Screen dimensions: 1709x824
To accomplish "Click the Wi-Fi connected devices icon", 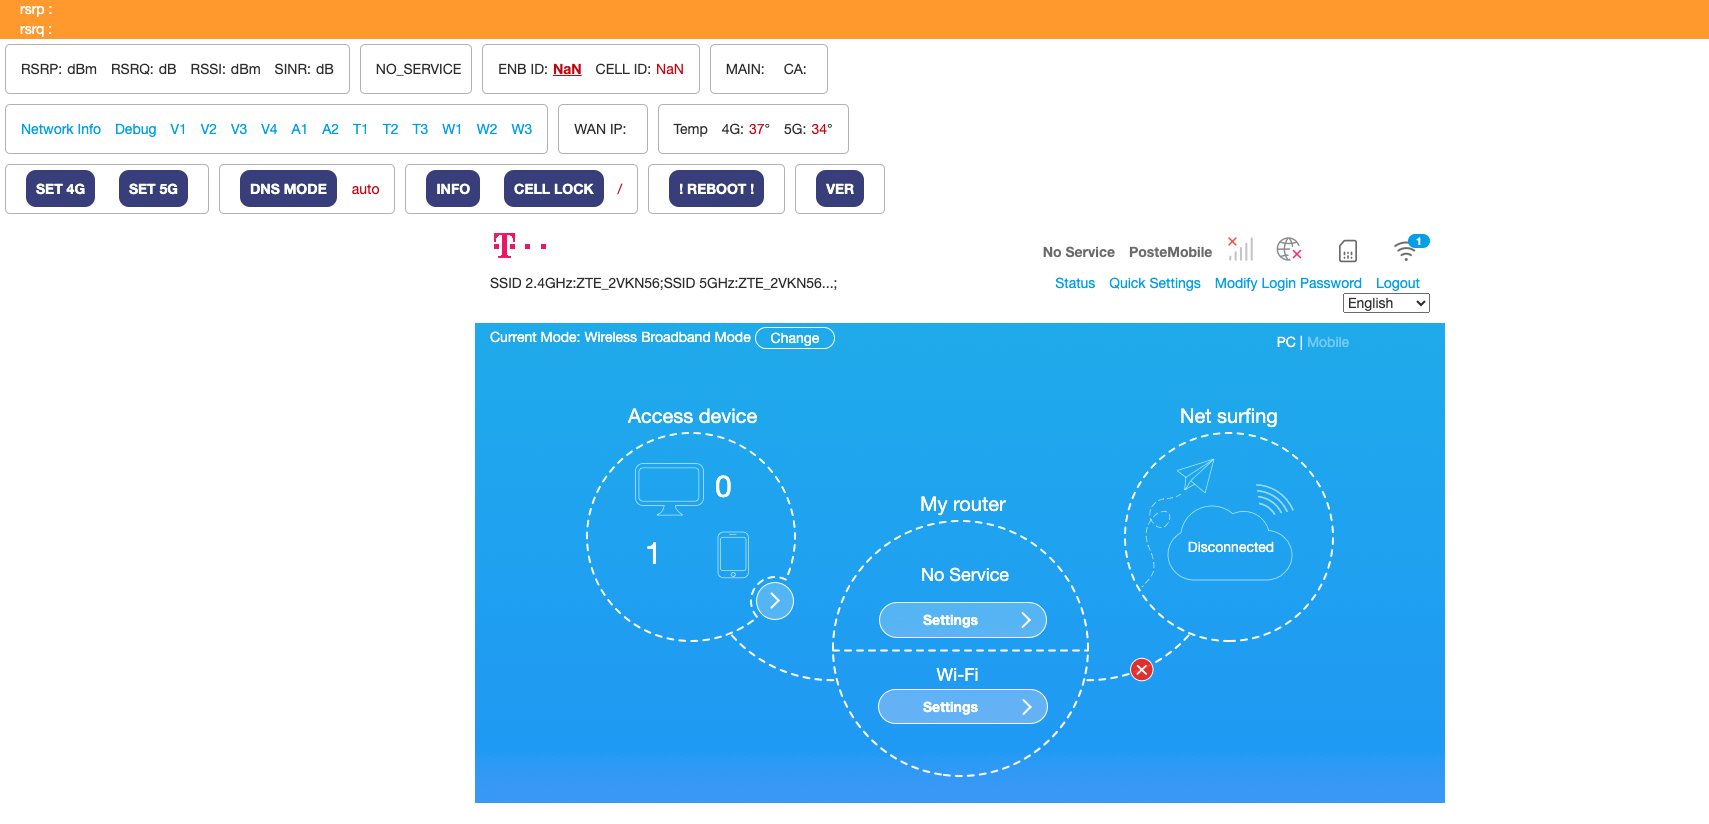I will (x=1407, y=249).
